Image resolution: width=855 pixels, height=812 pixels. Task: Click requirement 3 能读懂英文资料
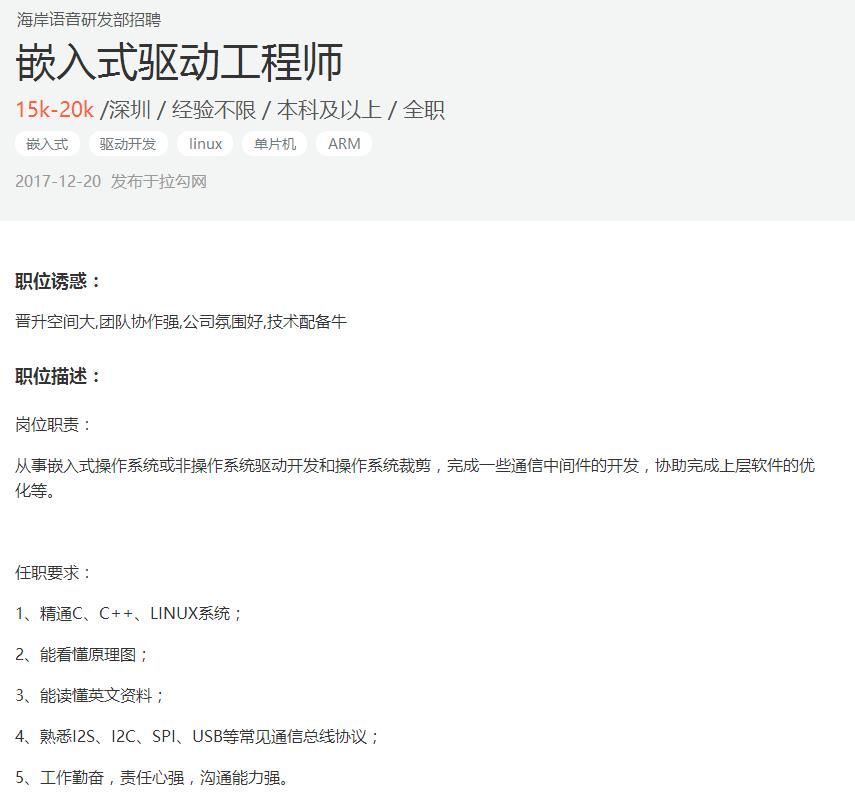click(x=90, y=695)
